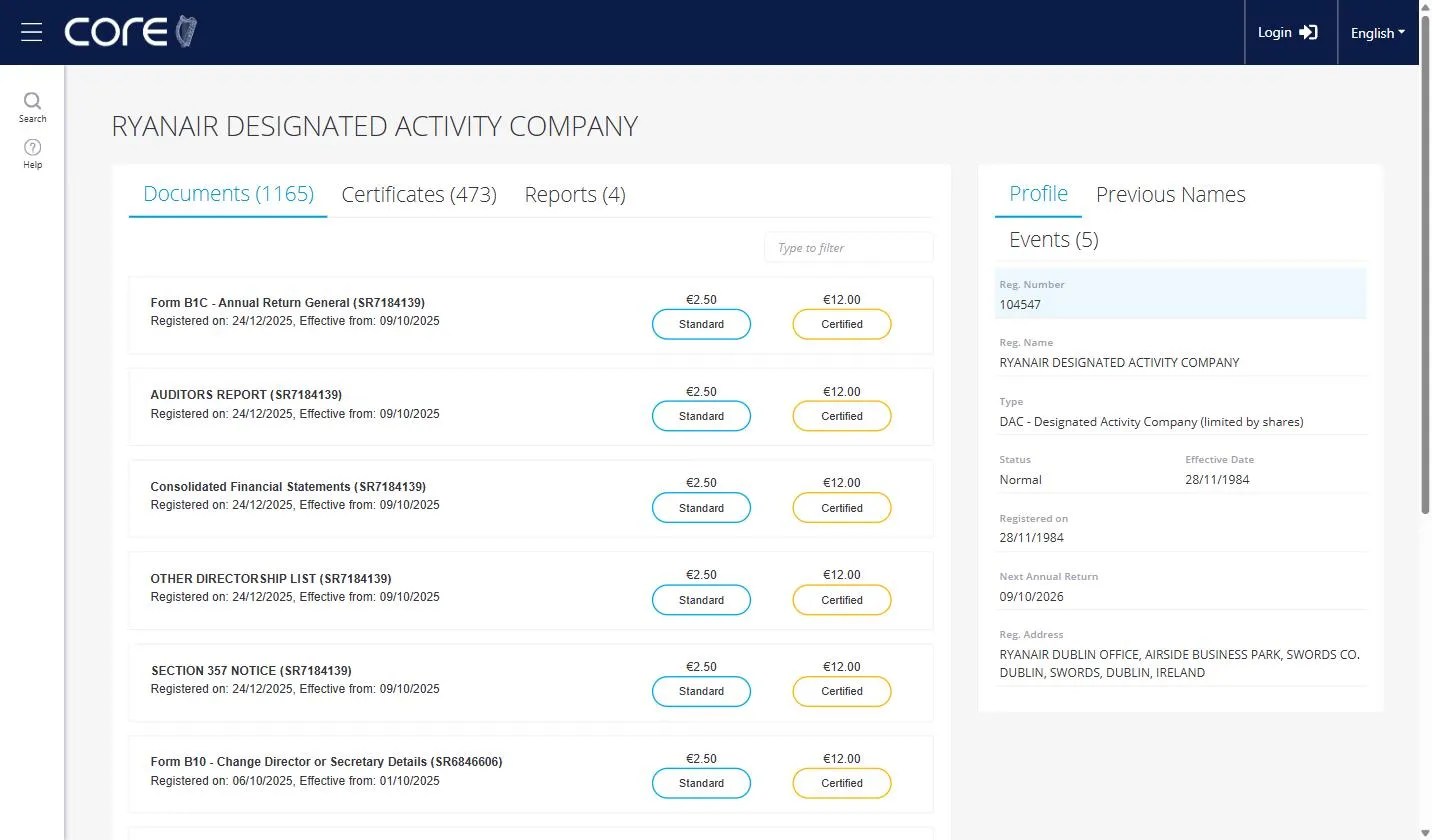Select the Profile tab
1432x840 pixels.
coord(1038,193)
